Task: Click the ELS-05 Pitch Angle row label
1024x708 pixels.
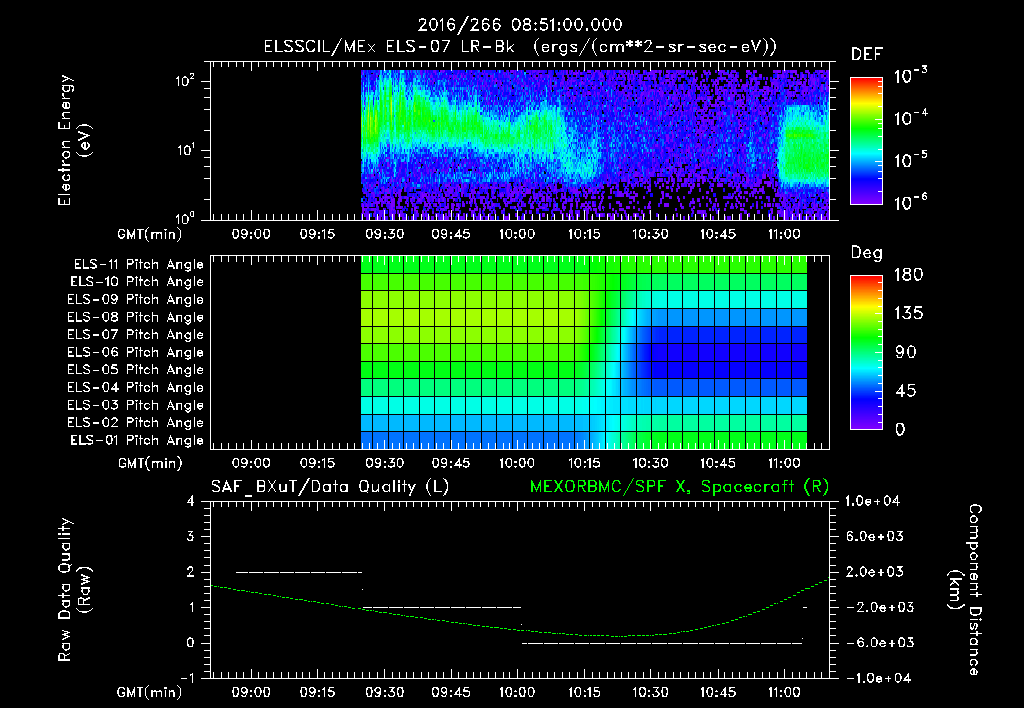Action: point(135,370)
